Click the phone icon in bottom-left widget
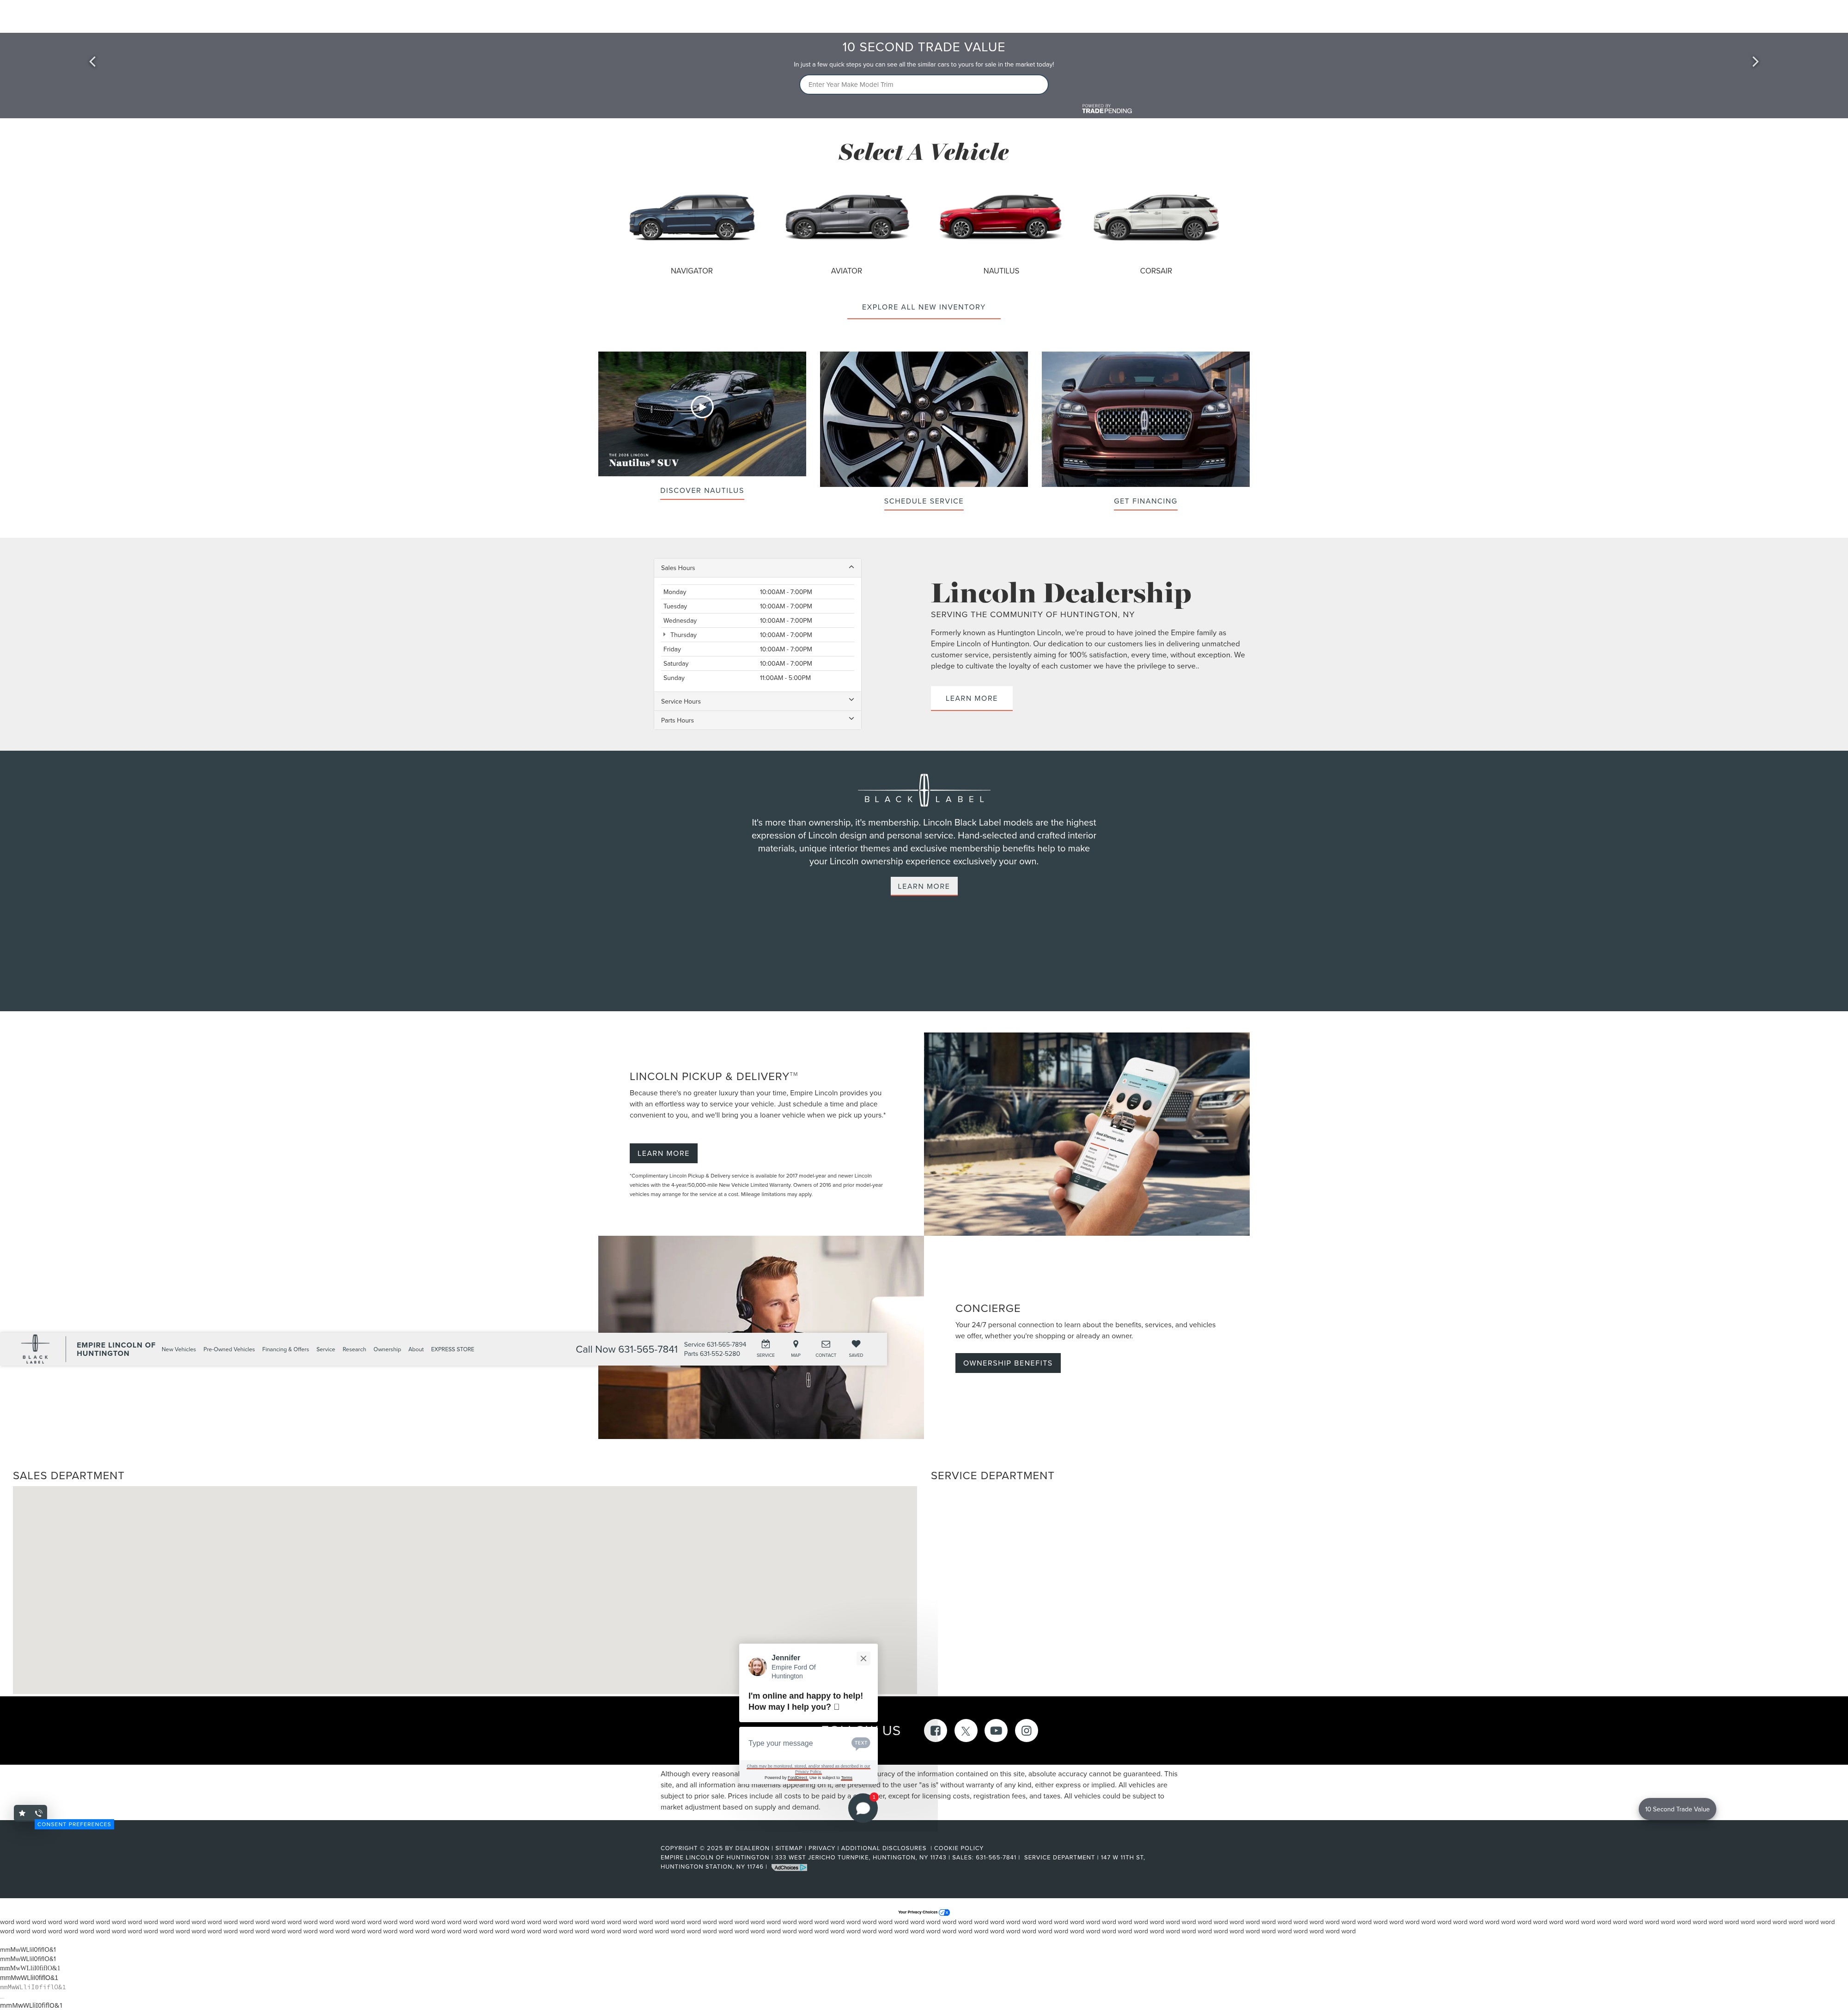1848x2010 pixels. click(39, 1813)
